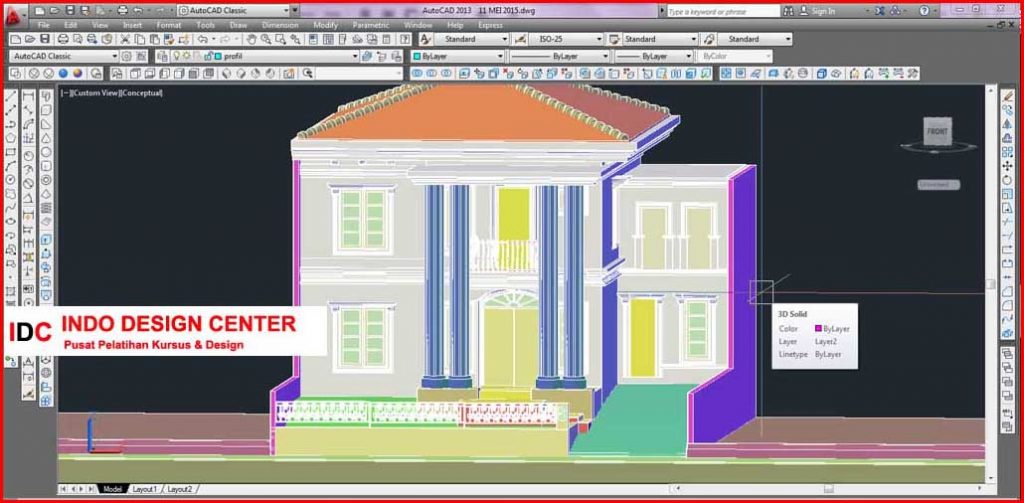Open the title bar workspace dropdown
The width and height of the screenshot is (1024, 503).
point(233,11)
